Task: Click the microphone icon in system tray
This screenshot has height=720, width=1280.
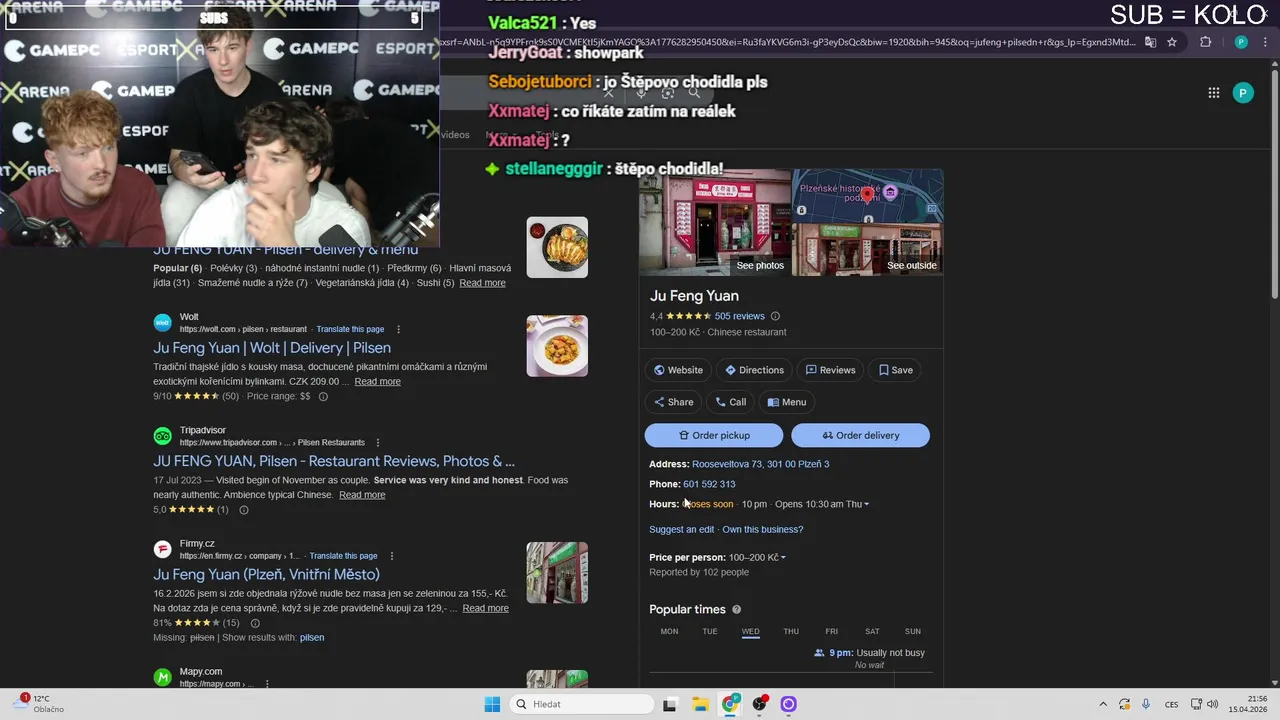Action: [1146, 704]
